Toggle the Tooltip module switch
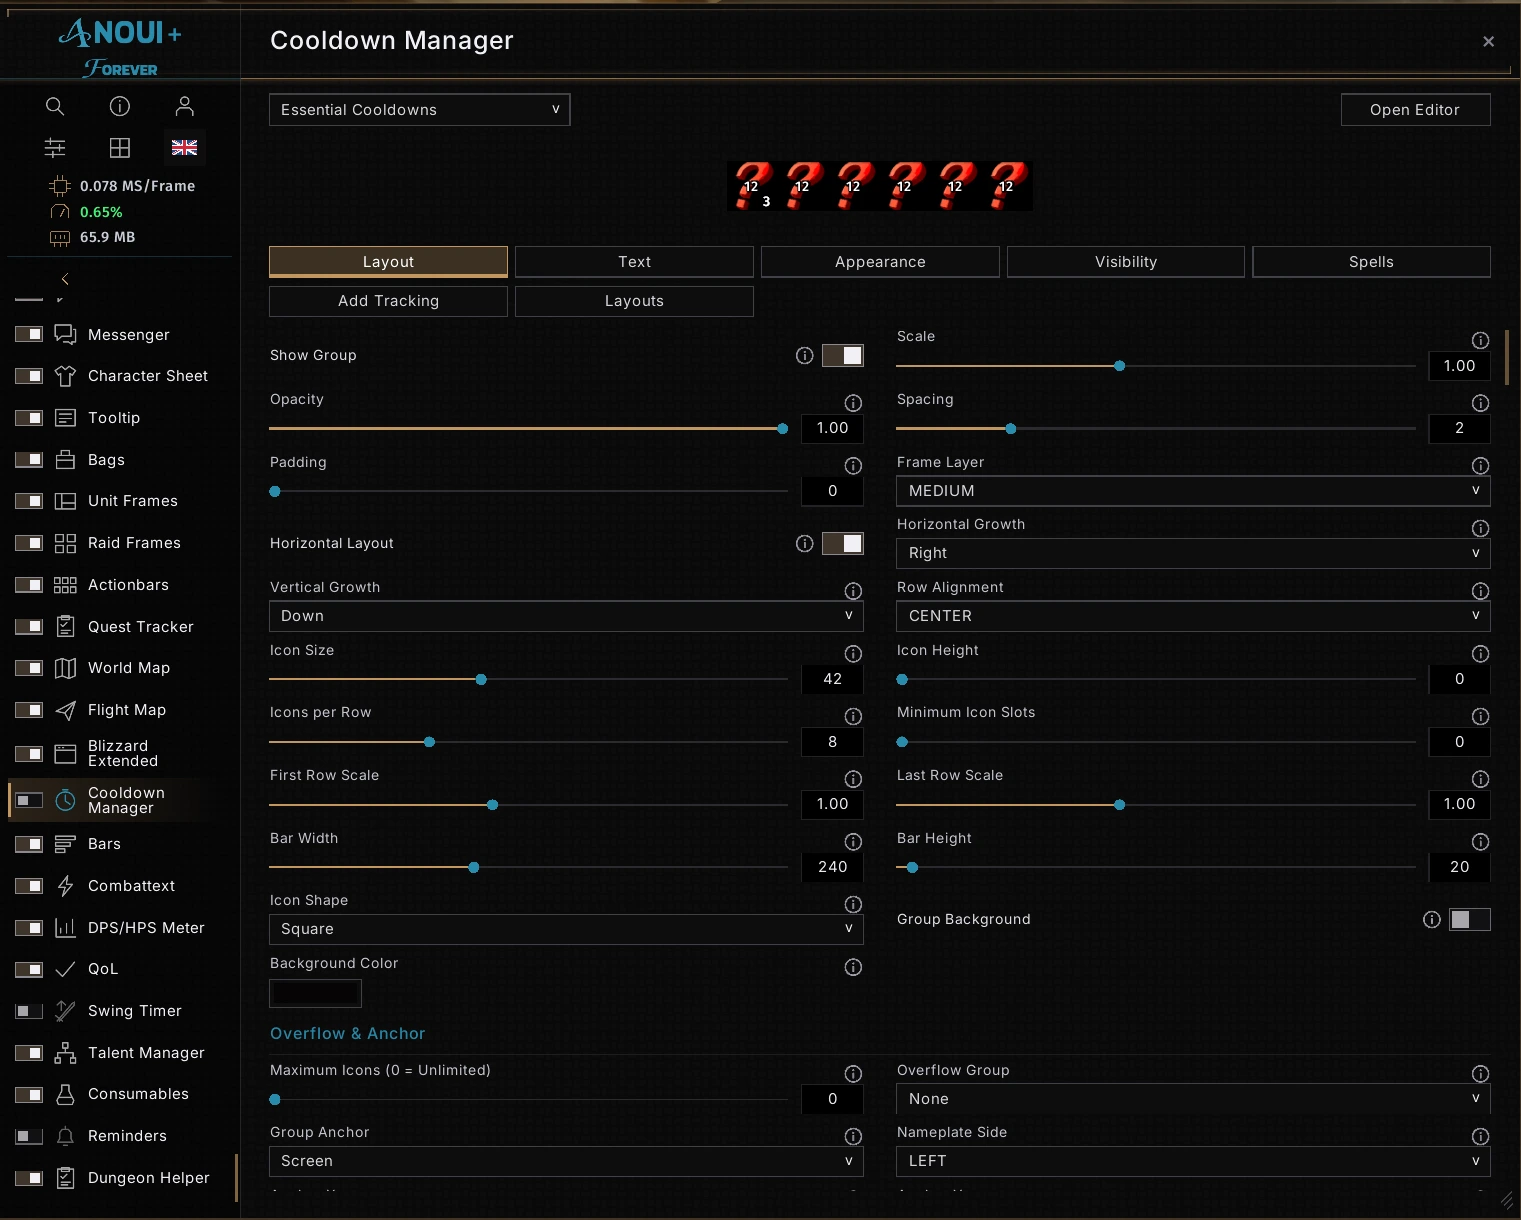 point(29,418)
